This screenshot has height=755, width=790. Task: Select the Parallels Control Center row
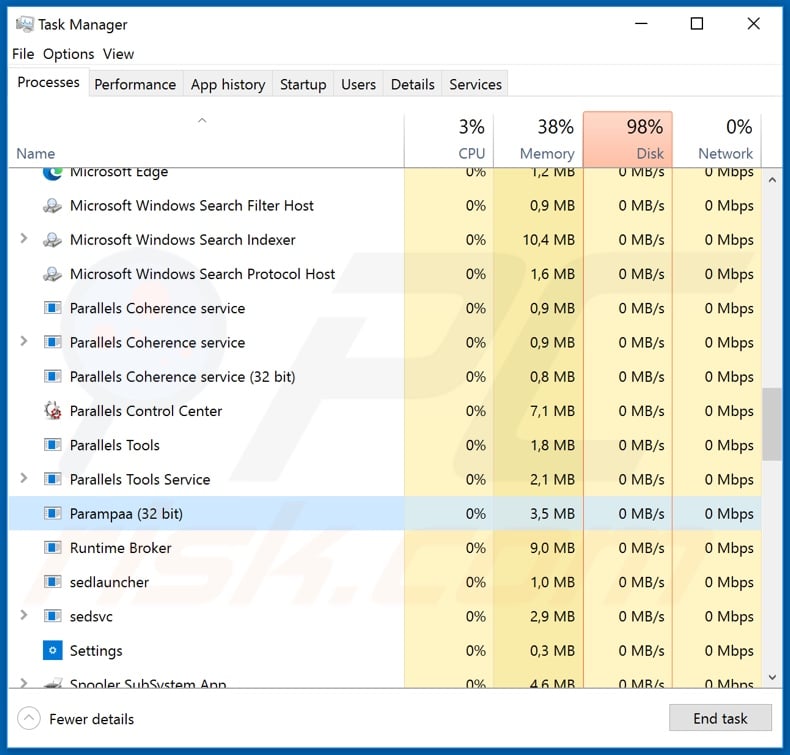point(385,411)
